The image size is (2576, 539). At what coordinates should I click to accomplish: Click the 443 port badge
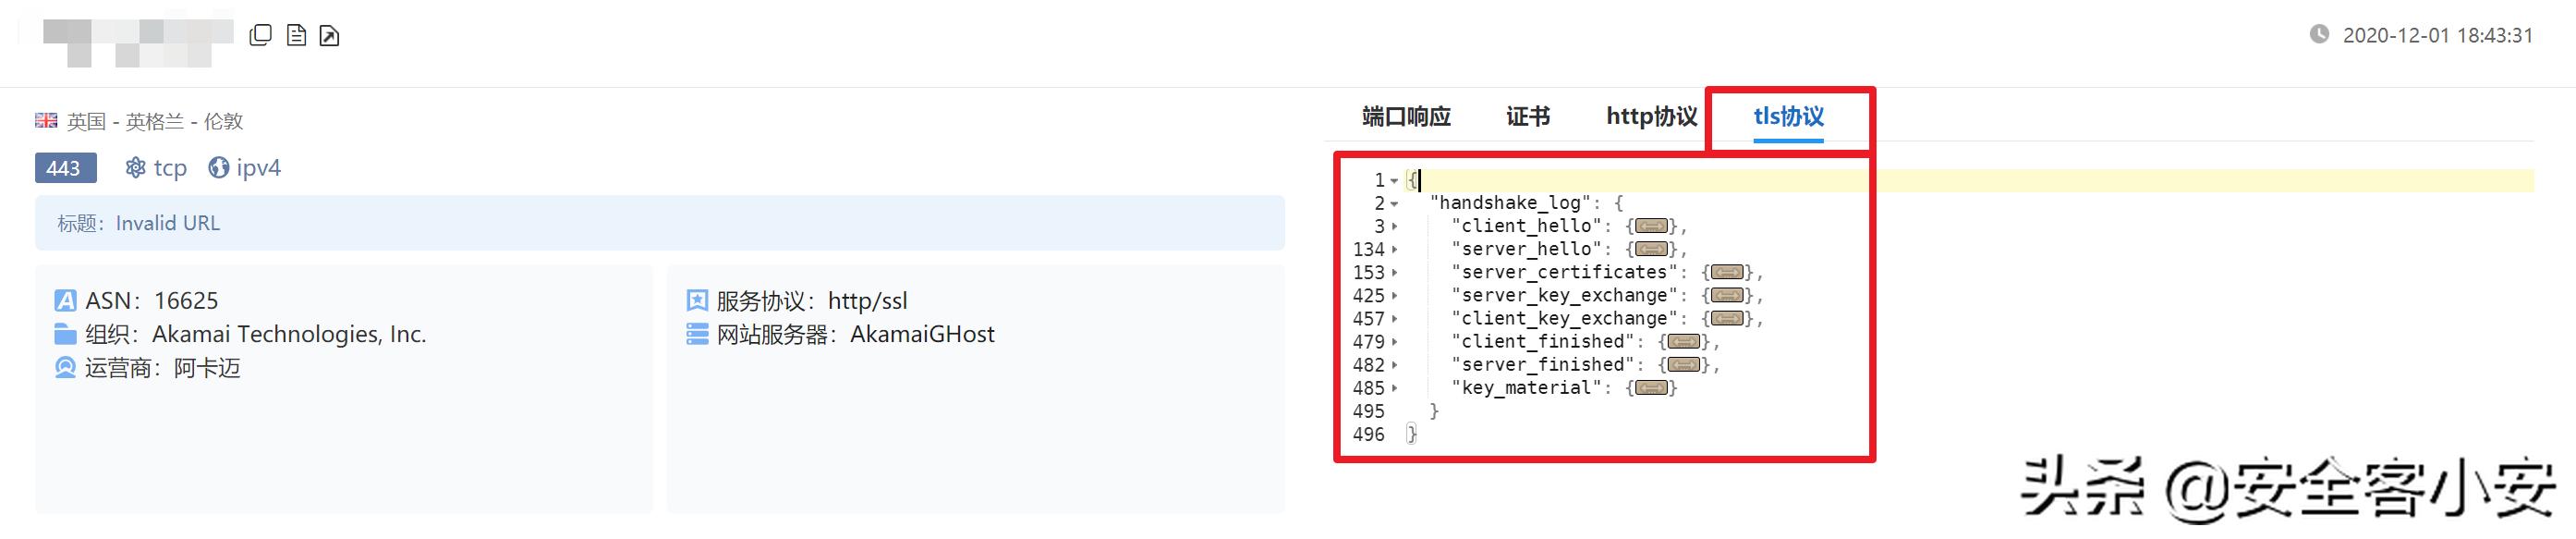point(66,168)
